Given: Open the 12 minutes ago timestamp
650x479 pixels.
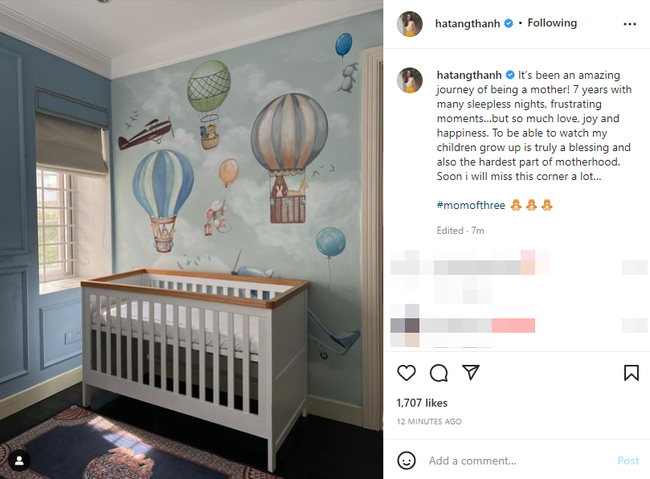Looking at the screenshot, I should 429,421.
